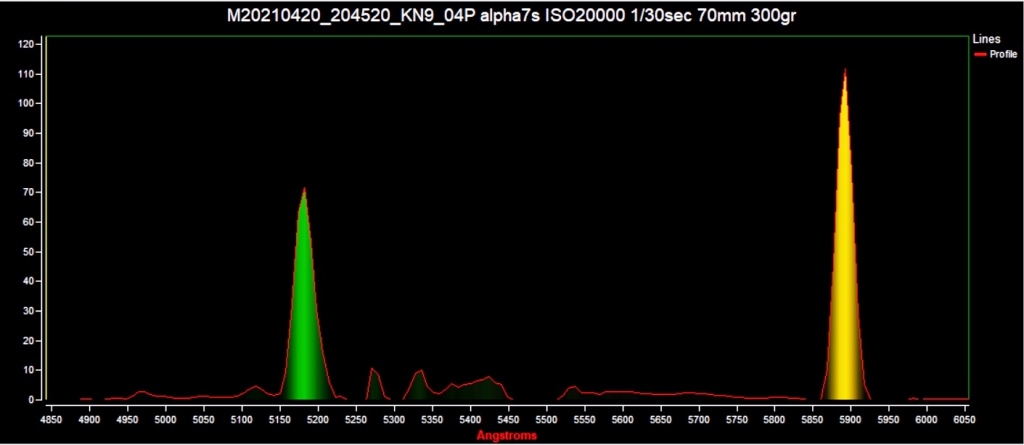Click the 6050 x-axis tick label
The width and height of the screenshot is (1024, 445).
point(964,418)
